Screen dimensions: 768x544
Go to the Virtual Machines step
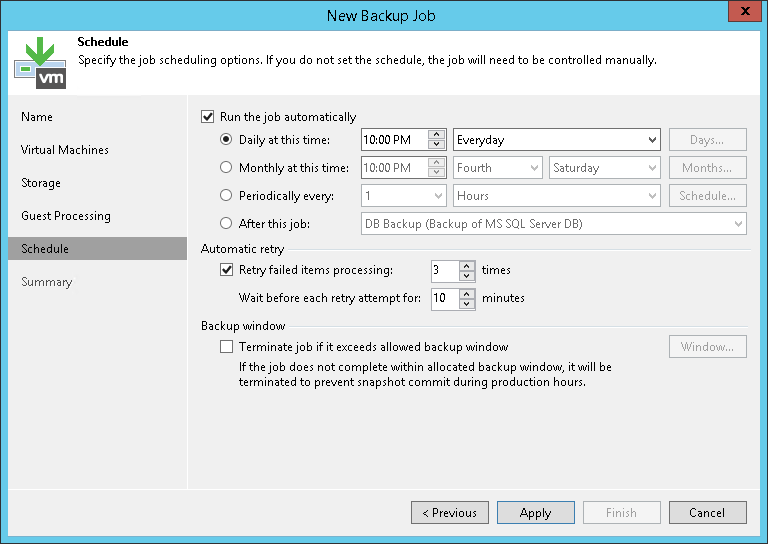click(65, 149)
